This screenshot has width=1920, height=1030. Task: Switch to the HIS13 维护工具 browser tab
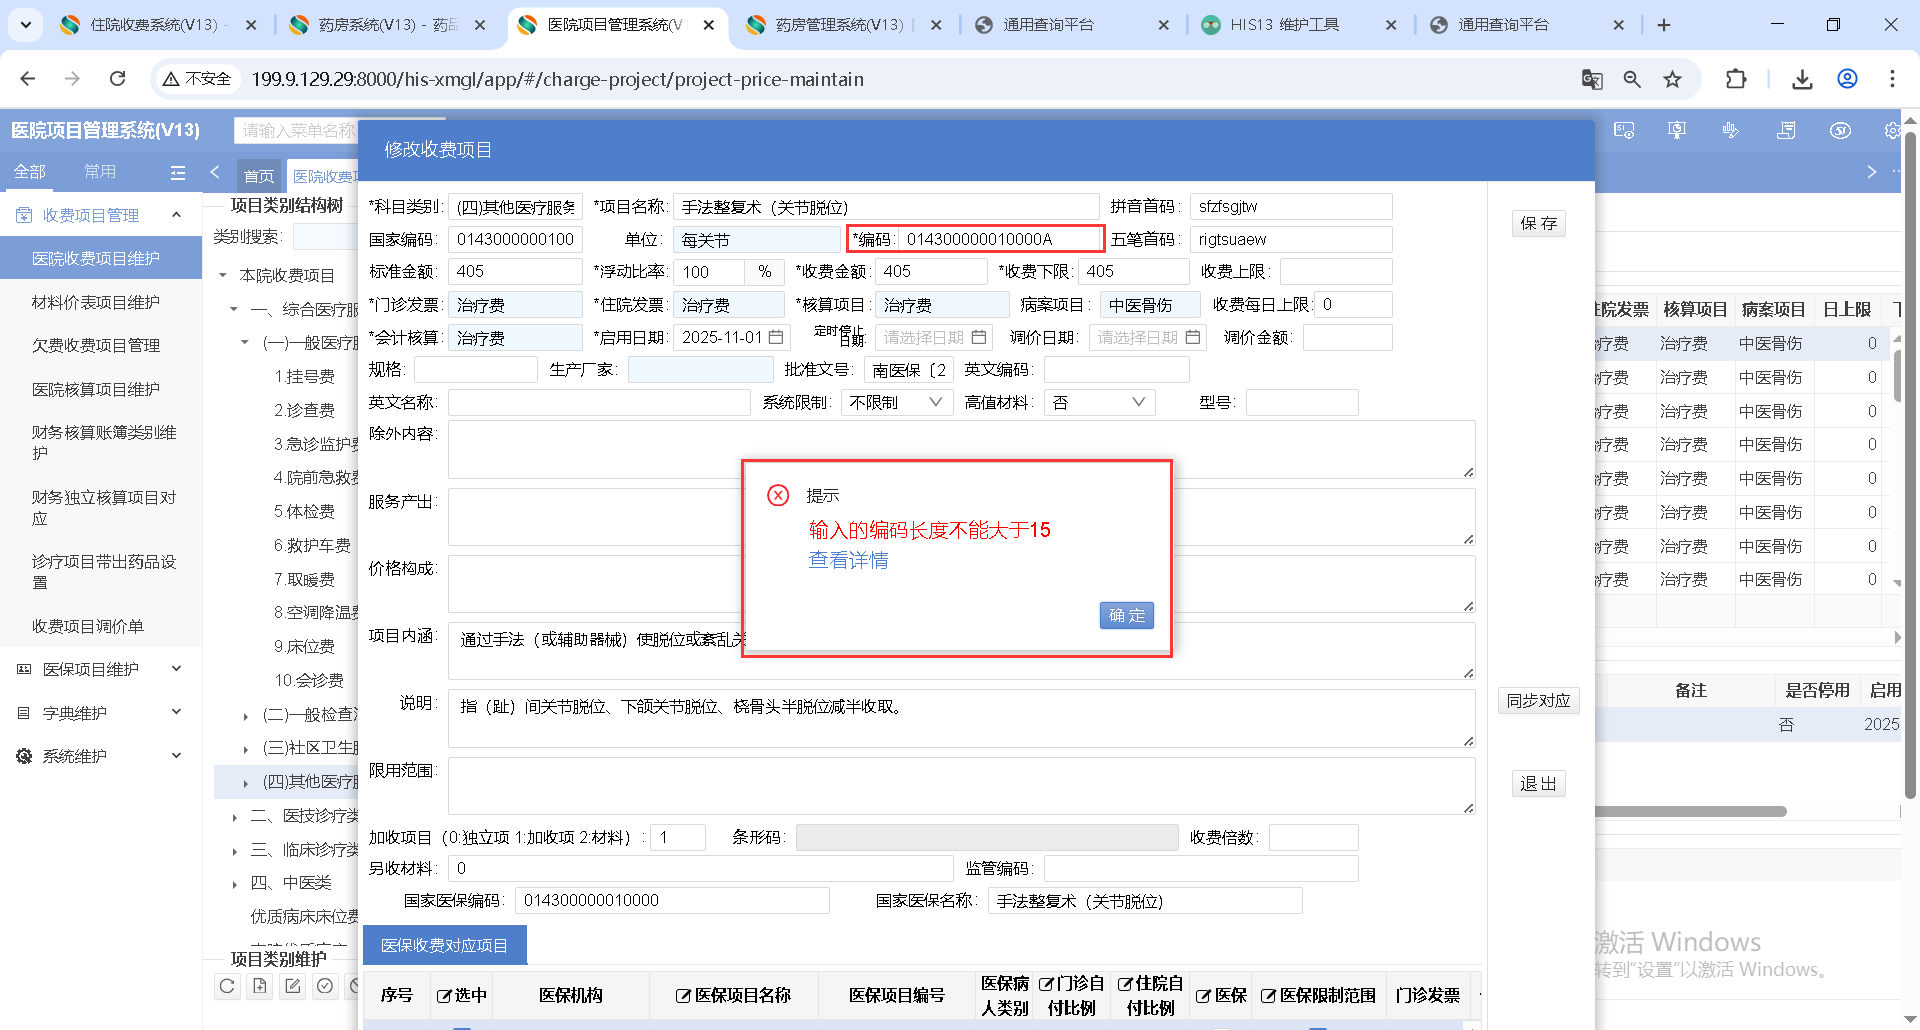click(1300, 25)
